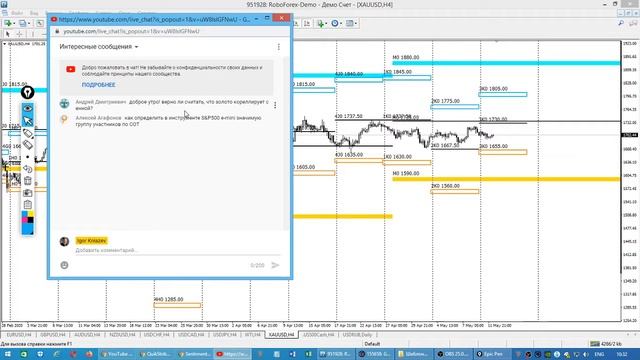Viewport: 640px width, 360px height.
Task: Open the MetaTrader chat bubble icon
Action: point(633,23)
